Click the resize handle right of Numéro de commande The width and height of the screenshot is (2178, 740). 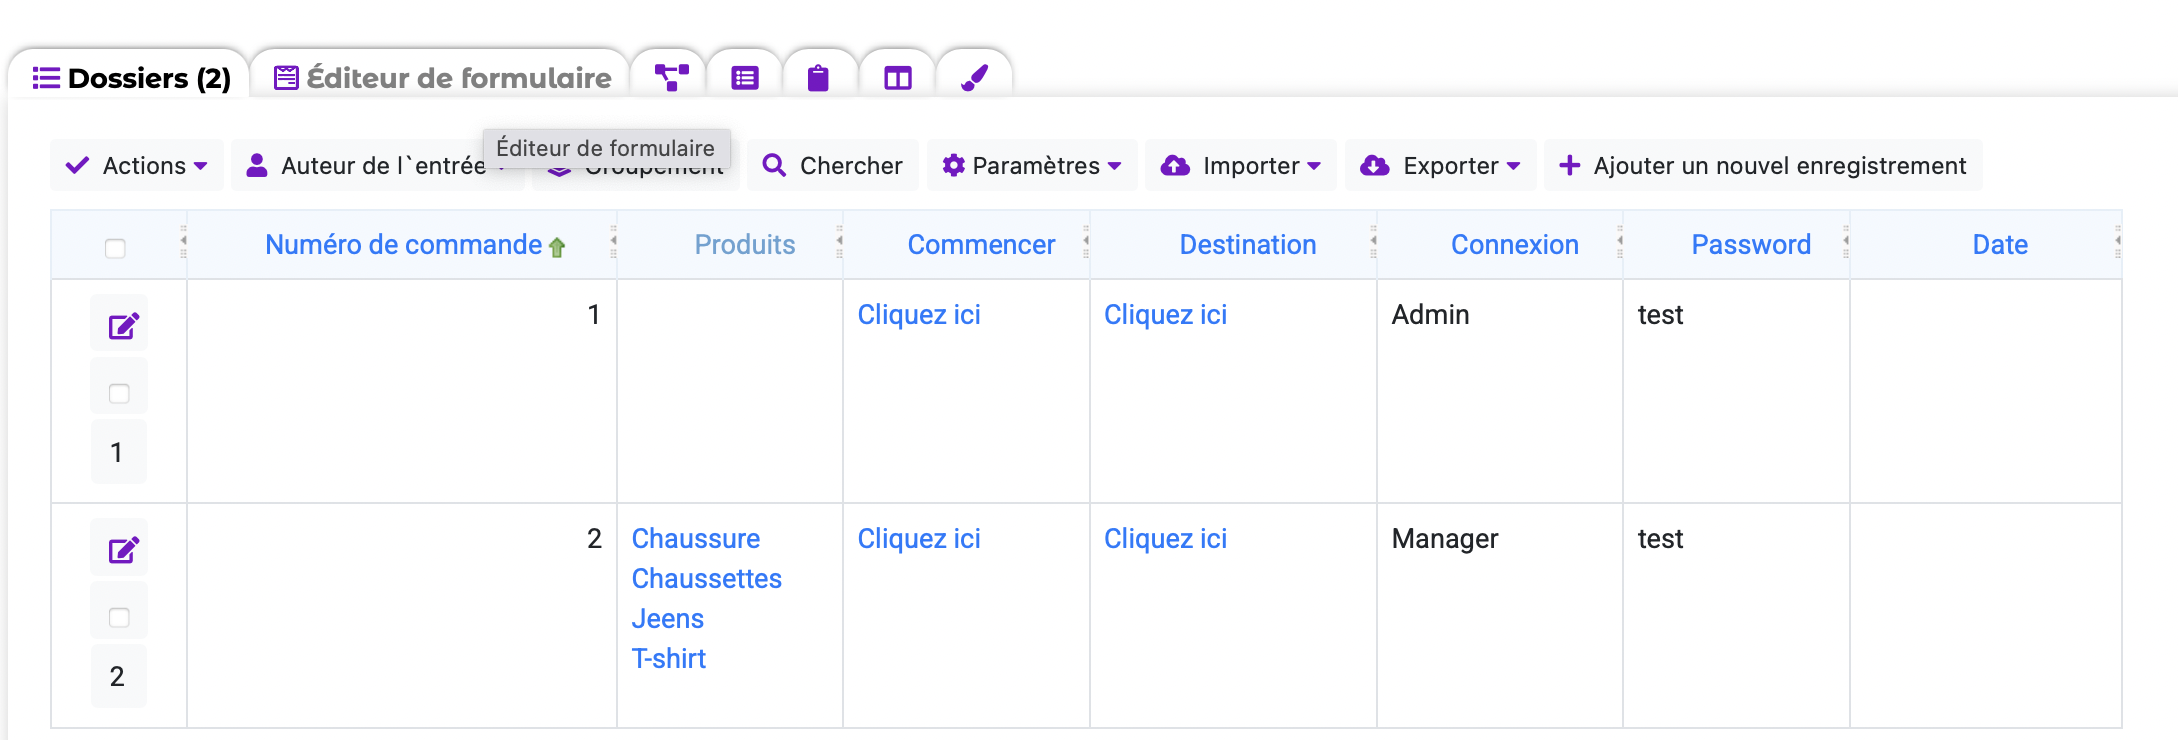[613, 241]
